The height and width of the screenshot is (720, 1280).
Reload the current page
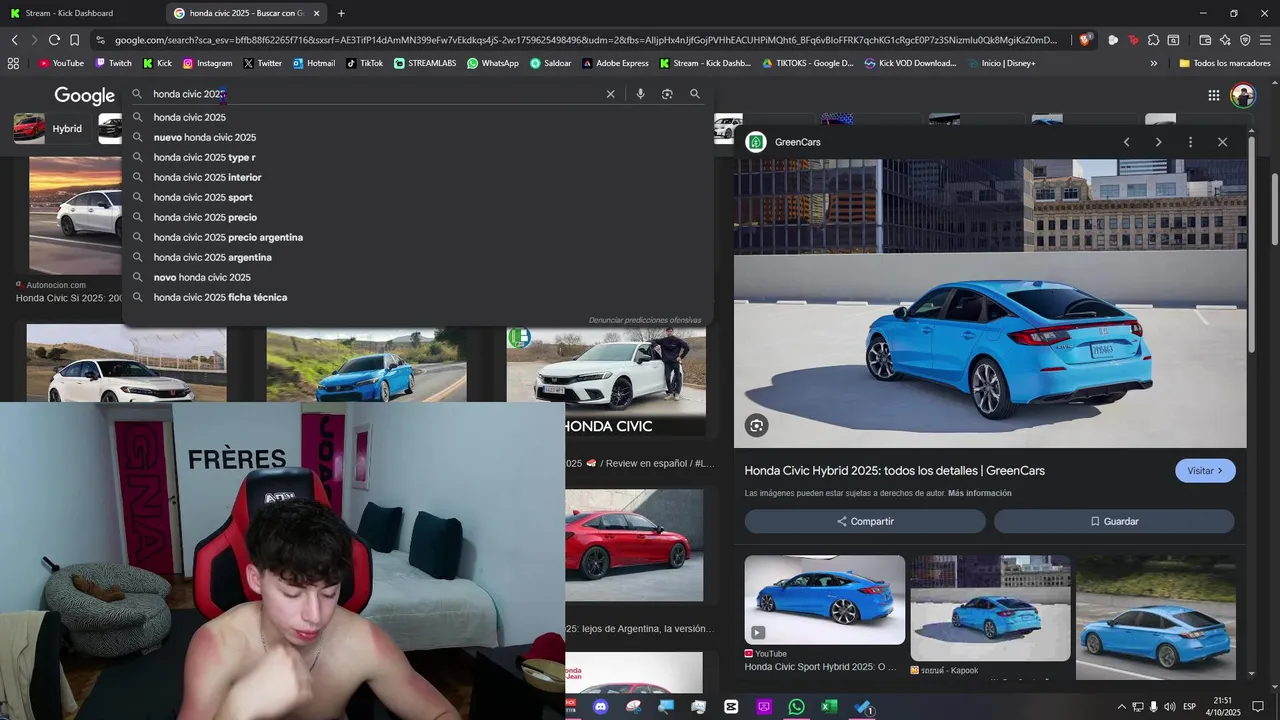(54, 40)
